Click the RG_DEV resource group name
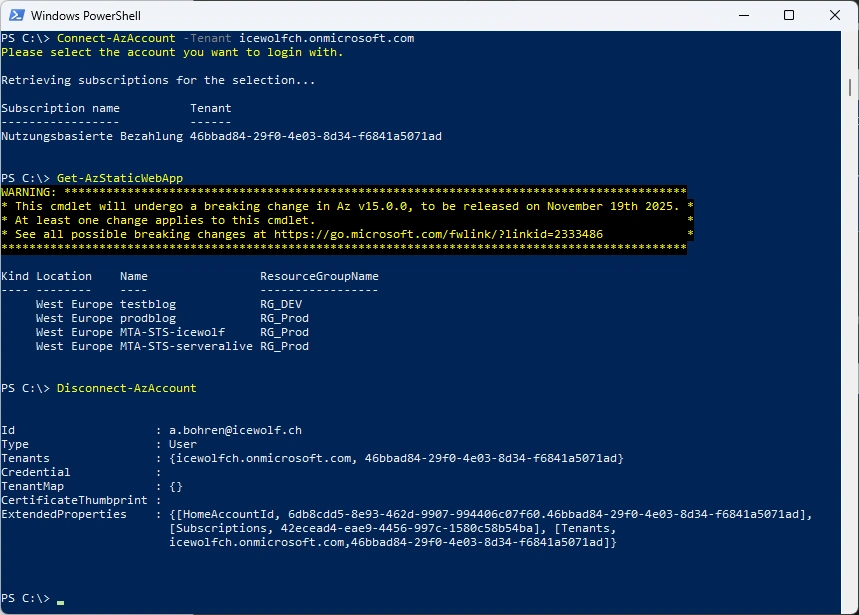Image resolution: width=859 pixels, height=615 pixels. pyautogui.click(x=281, y=304)
